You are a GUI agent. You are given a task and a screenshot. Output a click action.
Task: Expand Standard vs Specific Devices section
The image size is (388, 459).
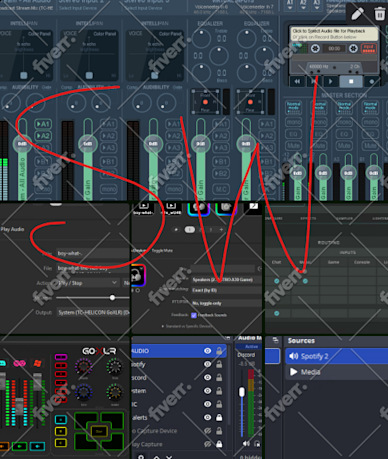[x=187, y=326]
